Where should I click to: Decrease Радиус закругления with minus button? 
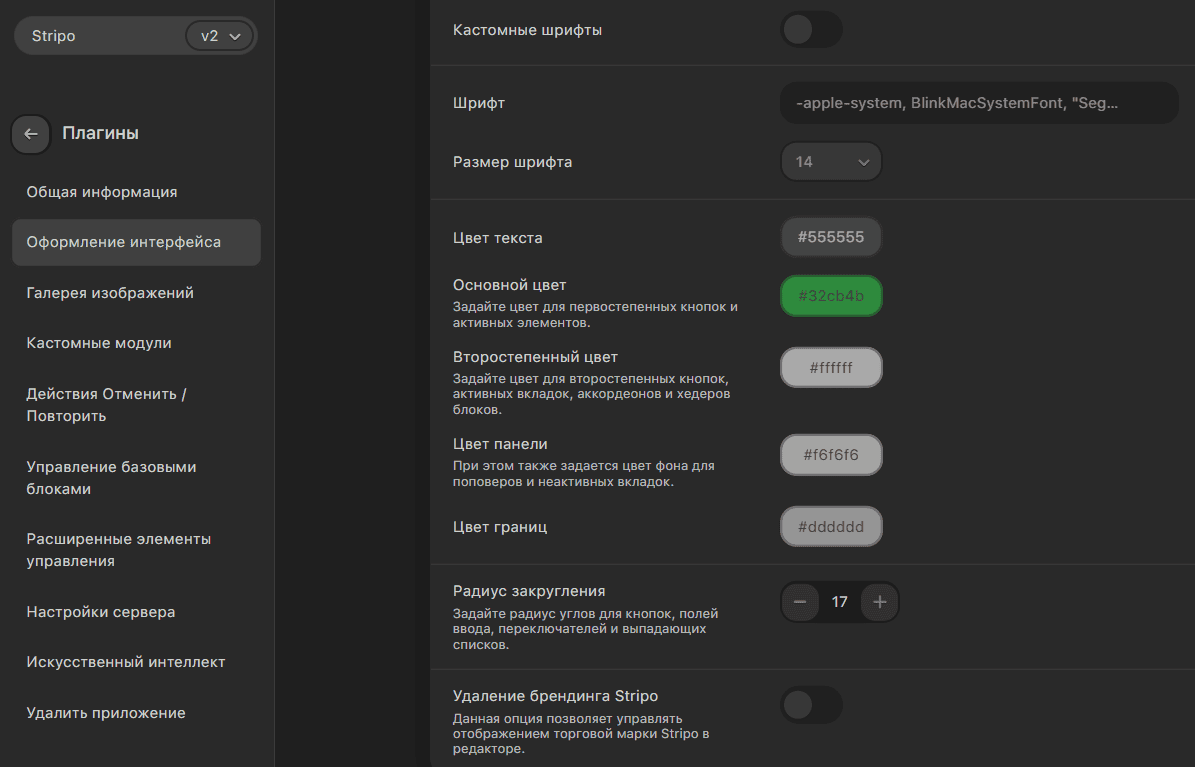800,602
